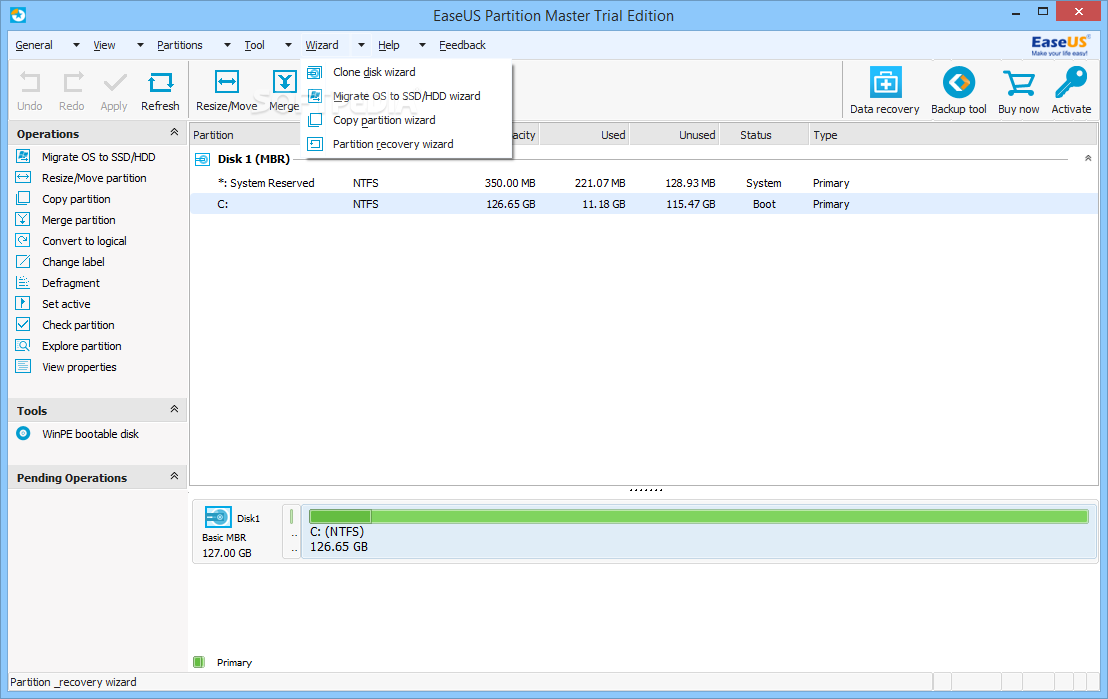Click the System Reserved block in disk map
This screenshot has height=699, width=1108.
tap(291, 531)
